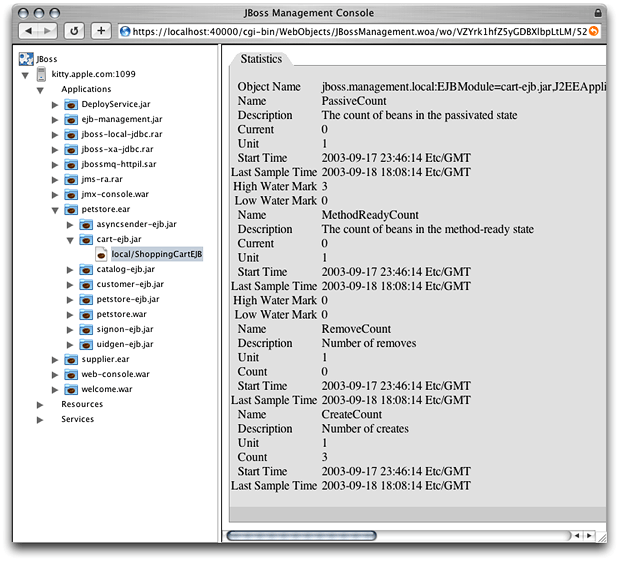
Task: Expand the Services tree node
Action: click(40, 419)
